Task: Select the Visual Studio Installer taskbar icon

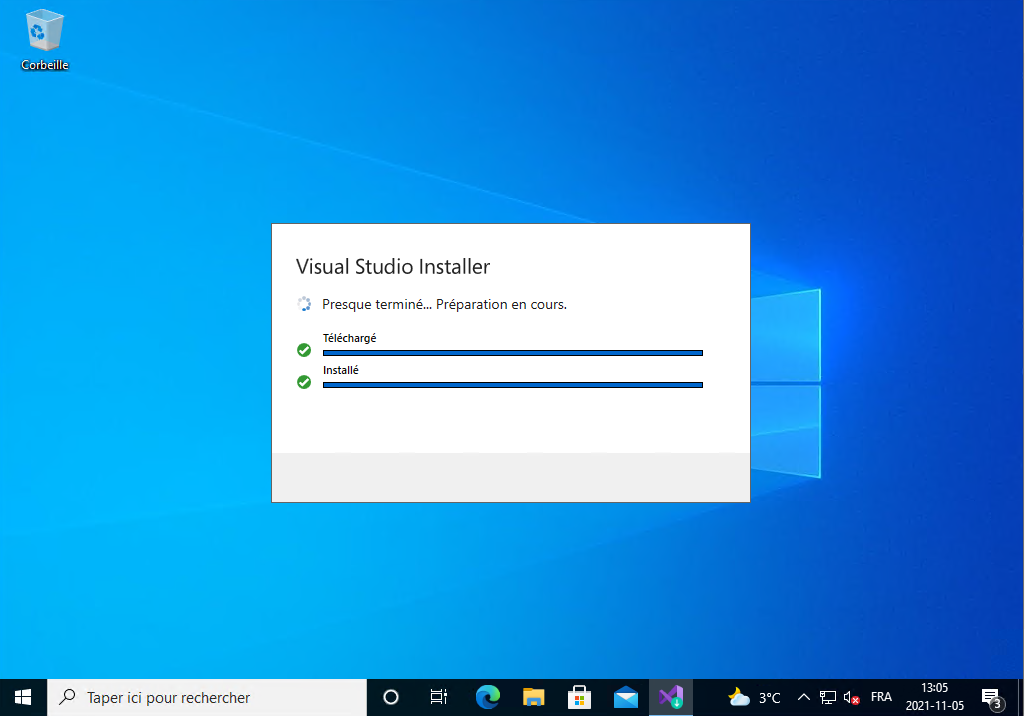Action: pyautogui.click(x=671, y=697)
